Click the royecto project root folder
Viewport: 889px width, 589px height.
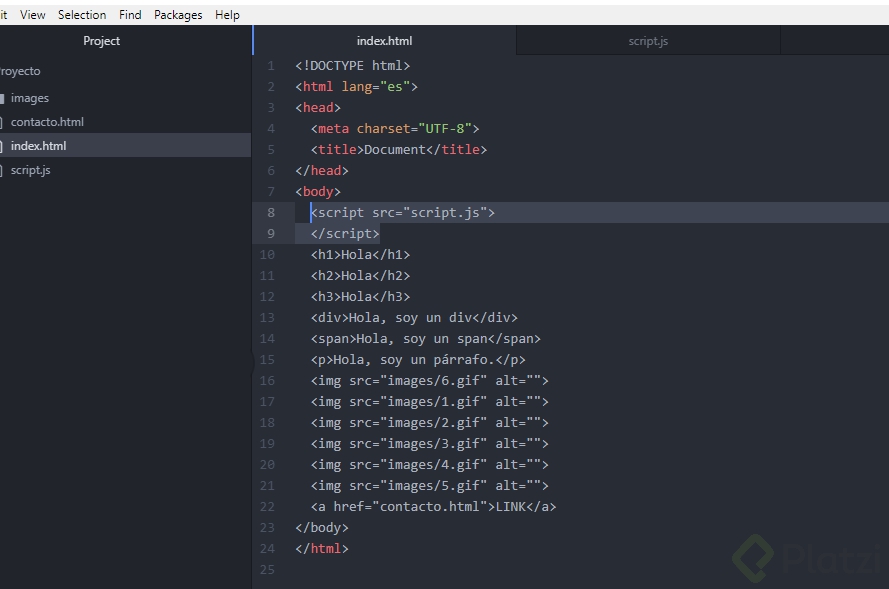tap(20, 71)
